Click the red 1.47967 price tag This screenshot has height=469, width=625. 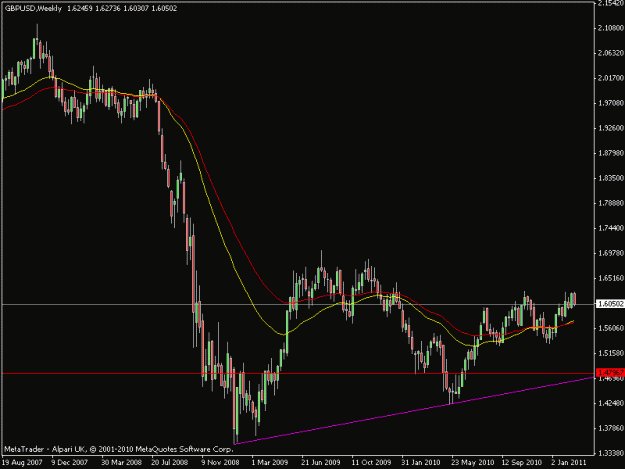tap(610, 373)
